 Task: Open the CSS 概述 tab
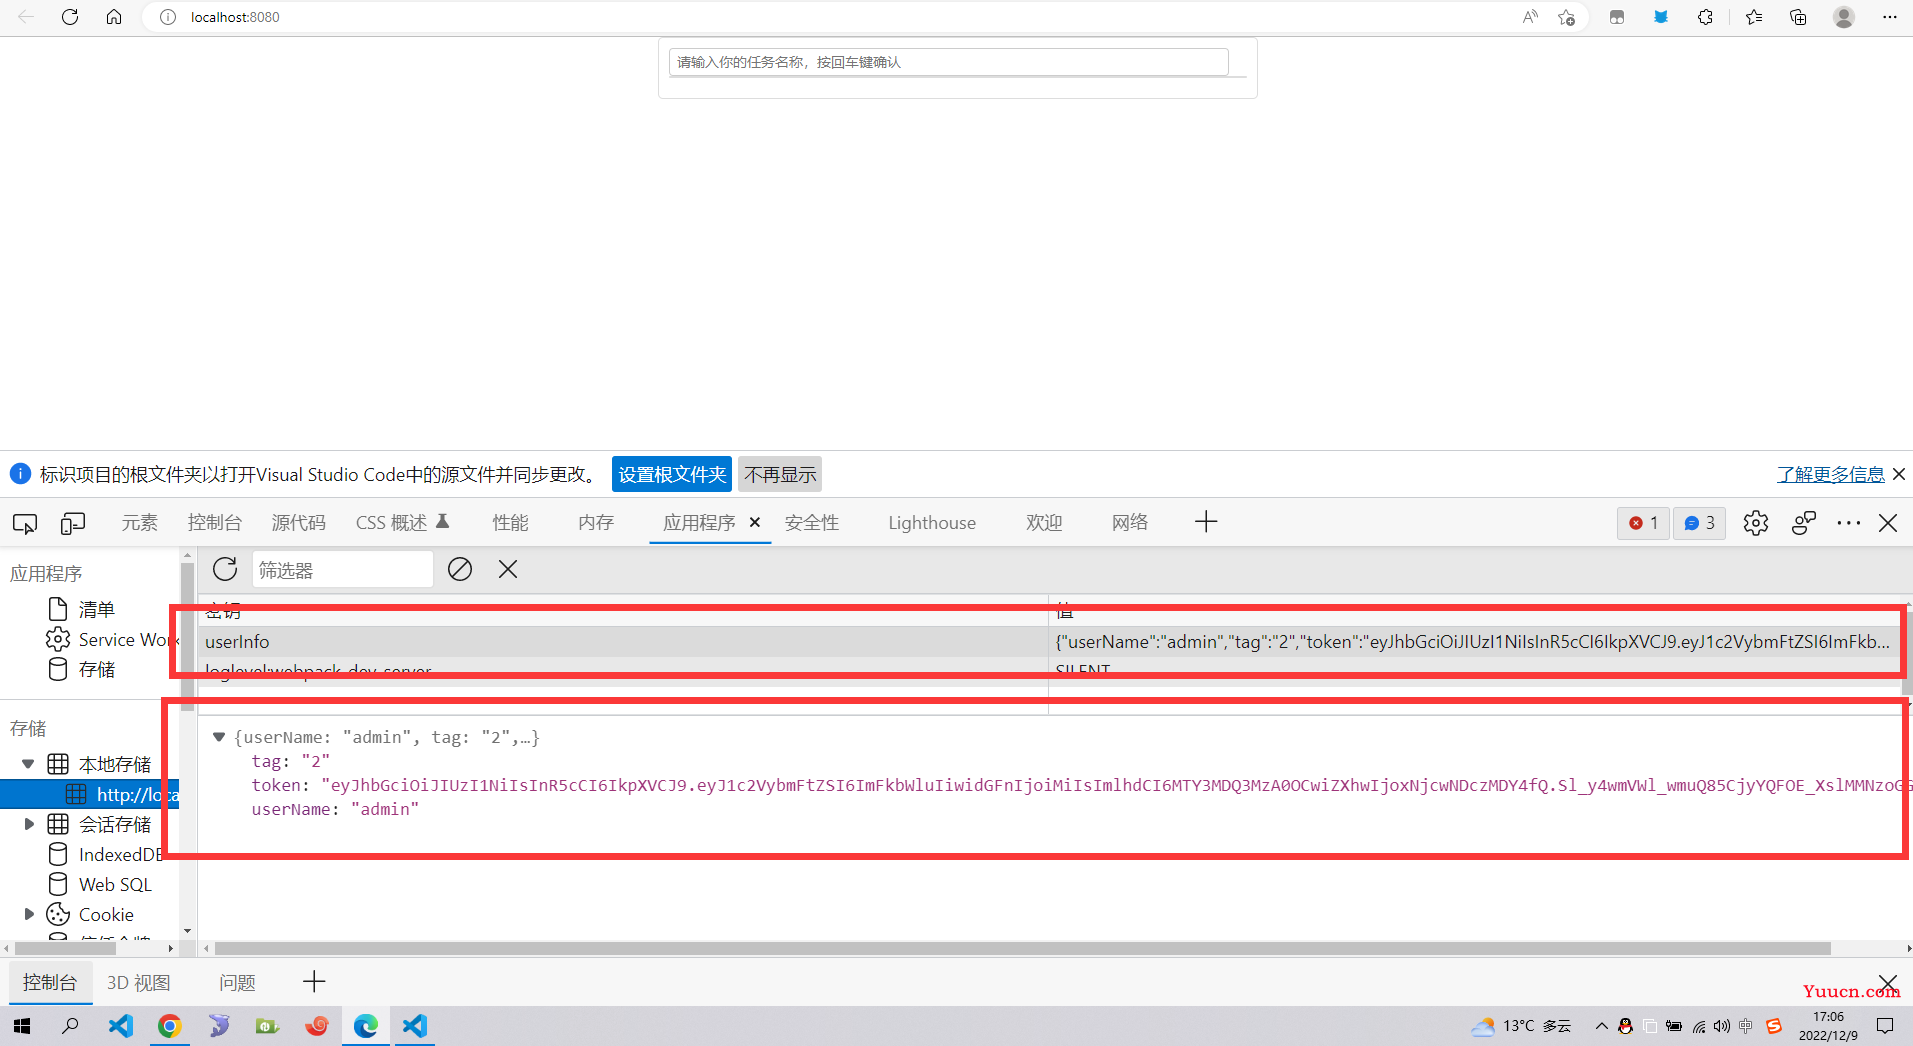402,523
